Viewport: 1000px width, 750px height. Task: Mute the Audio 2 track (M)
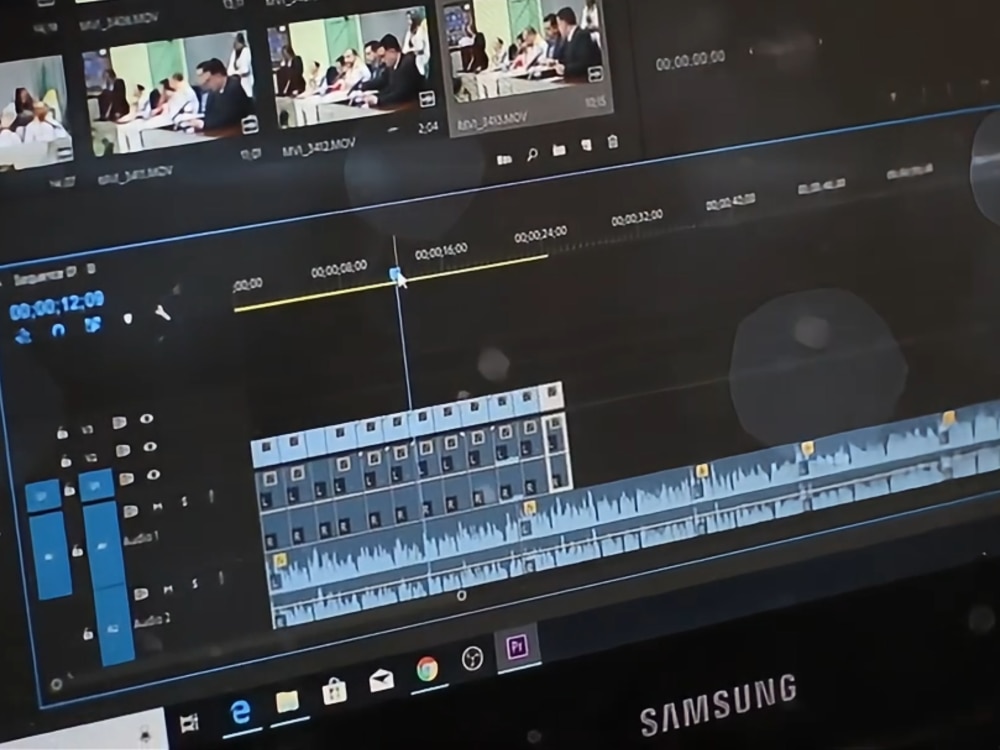[x=168, y=590]
